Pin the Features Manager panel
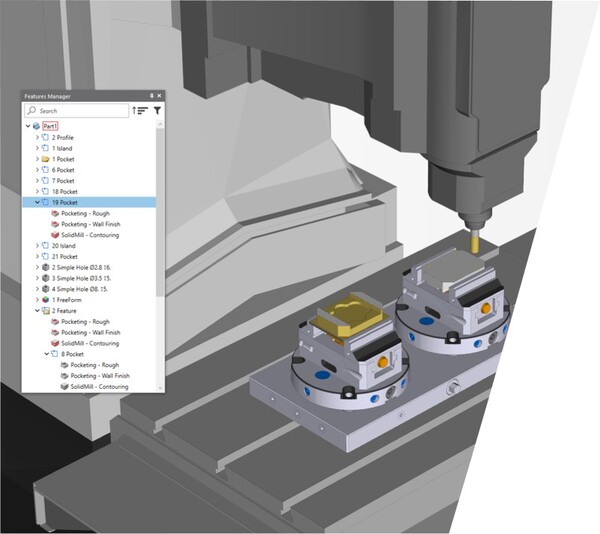The width and height of the screenshot is (600, 534). 151,96
